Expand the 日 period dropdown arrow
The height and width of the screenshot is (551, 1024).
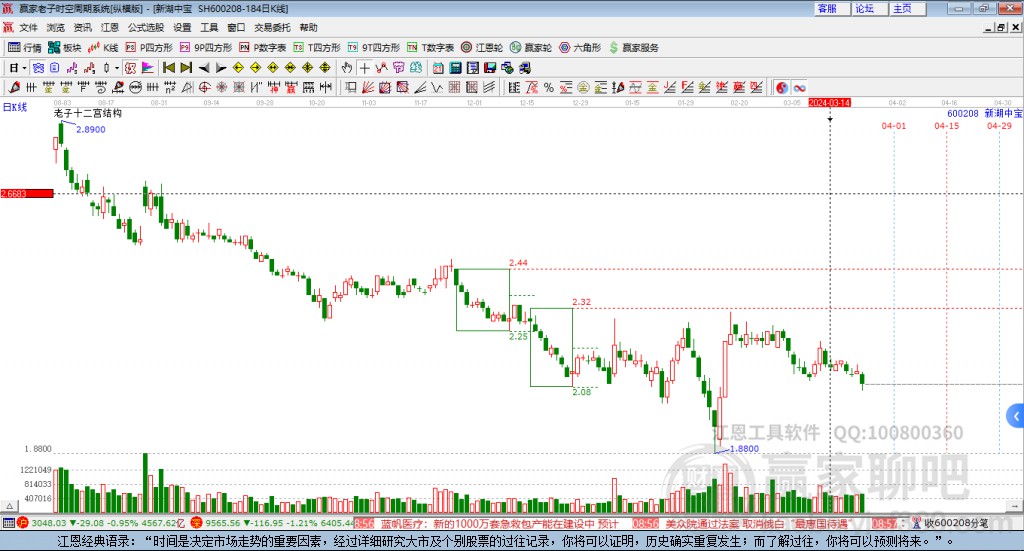tap(24, 67)
